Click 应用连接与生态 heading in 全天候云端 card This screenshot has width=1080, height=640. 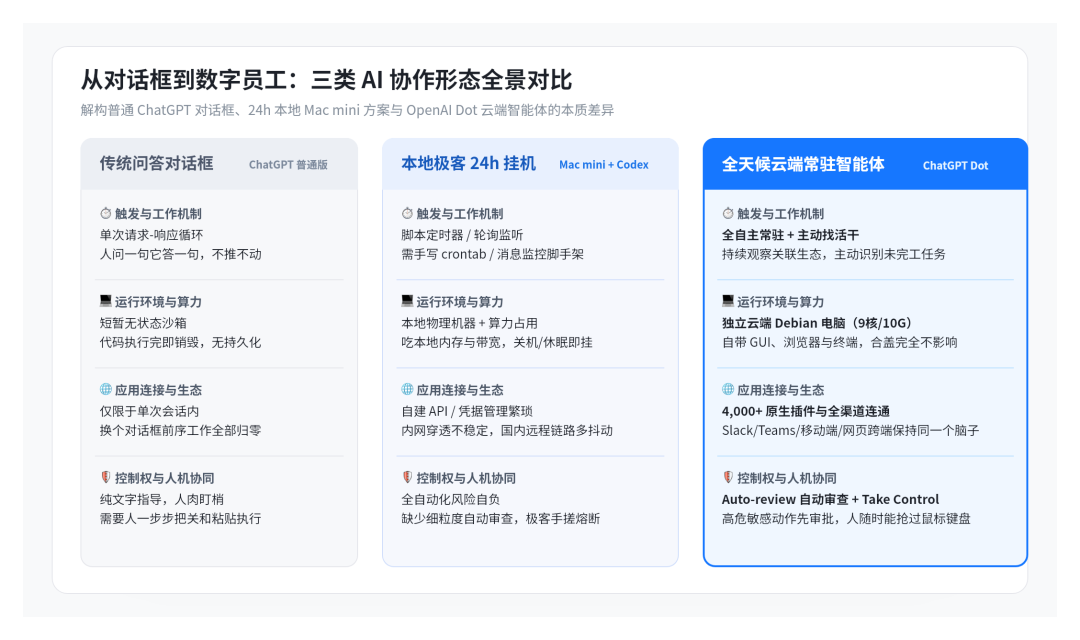point(780,390)
